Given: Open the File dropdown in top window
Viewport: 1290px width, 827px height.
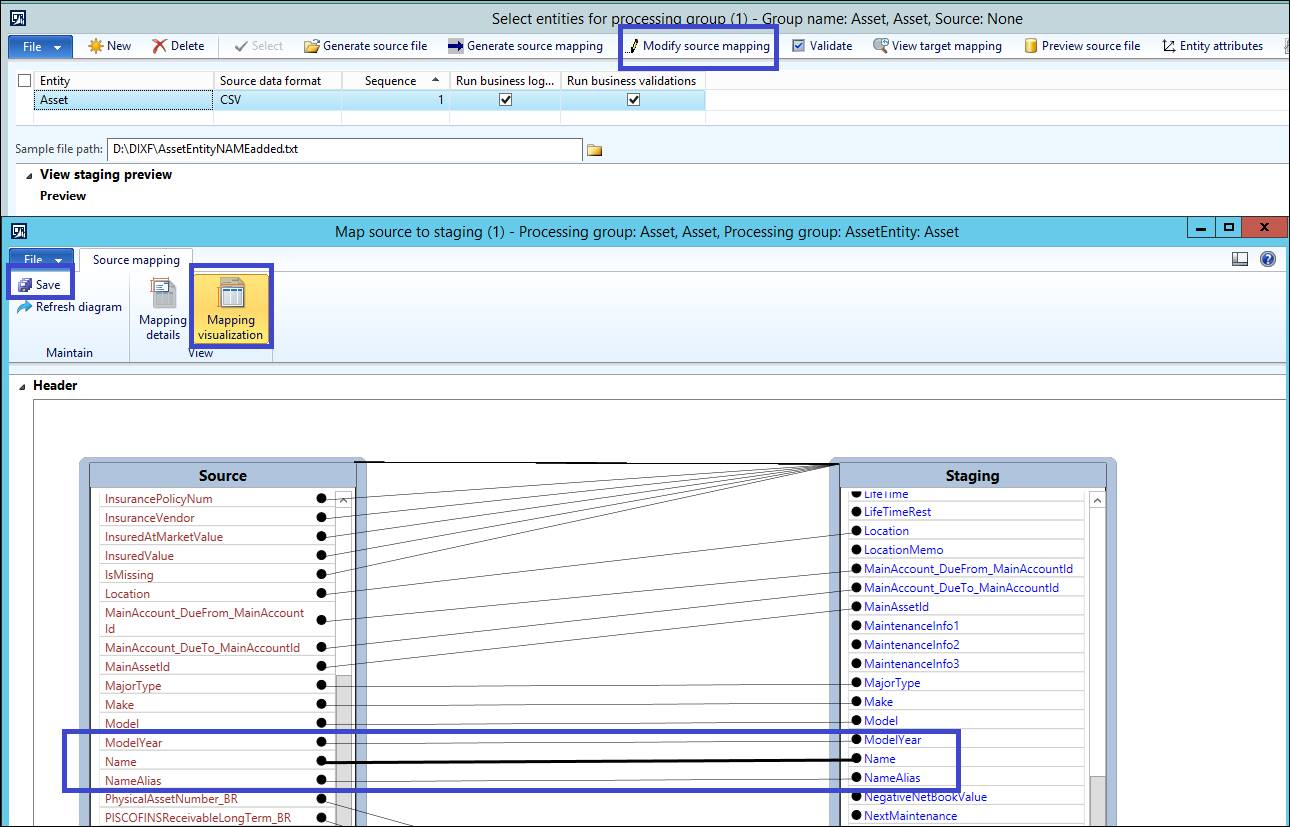Looking at the screenshot, I should point(40,46).
